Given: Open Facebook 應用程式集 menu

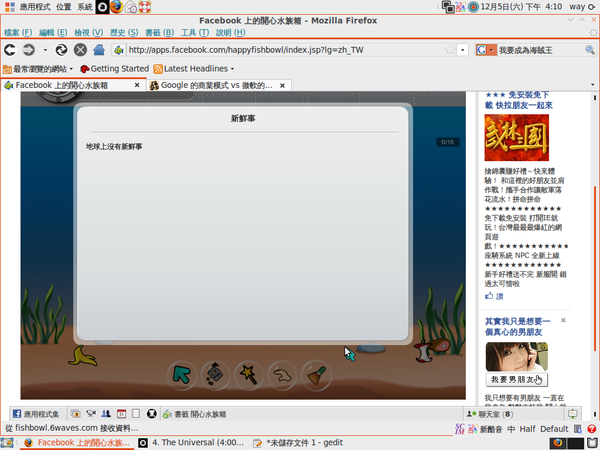Looking at the screenshot, I should [x=36, y=414].
